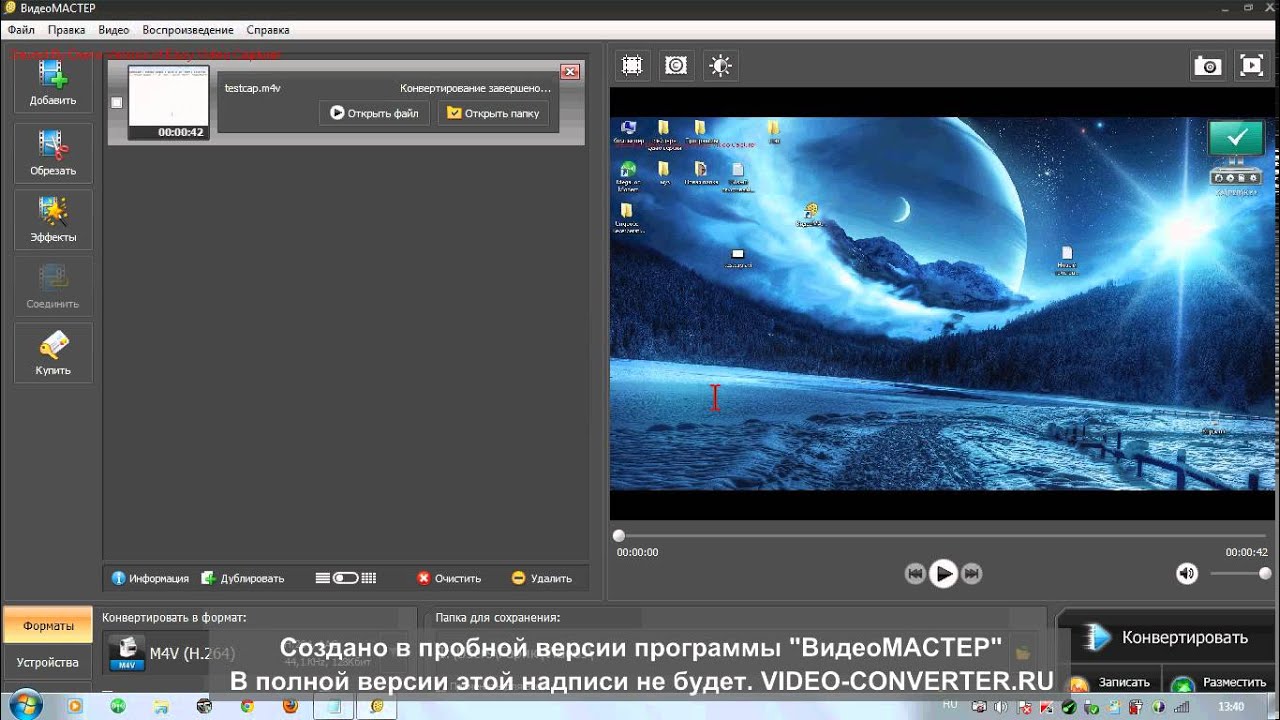Open the Windows Start menu
1280x720 pixels.
click(24, 704)
